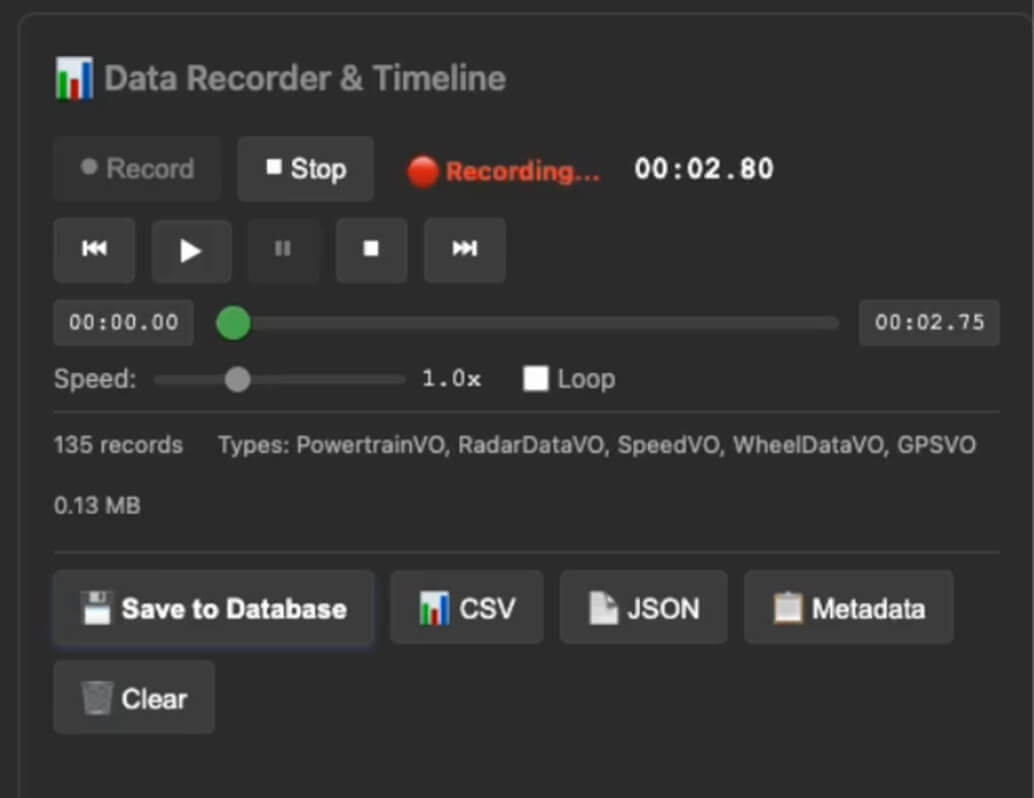Click the 1.0x speed value
Screen dimensions: 1034x798
pyautogui.click(x=452, y=379)
